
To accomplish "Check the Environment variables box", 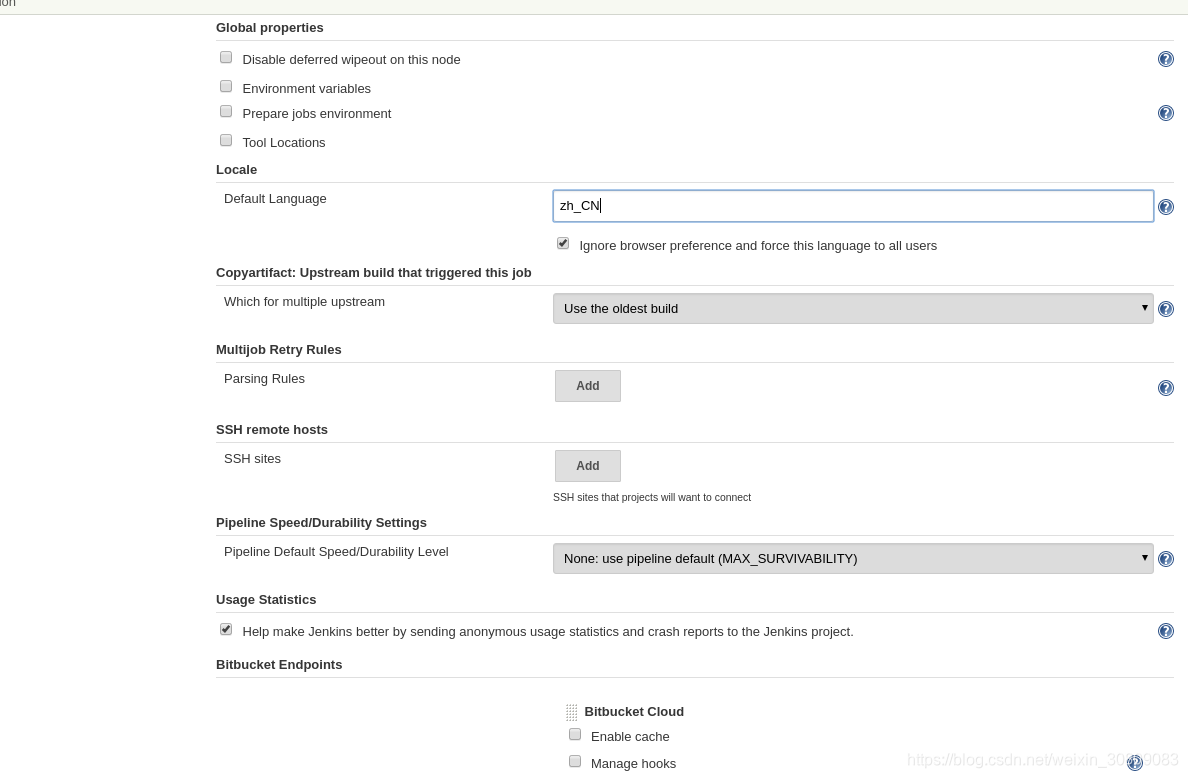I will click(x=226, y=86).
